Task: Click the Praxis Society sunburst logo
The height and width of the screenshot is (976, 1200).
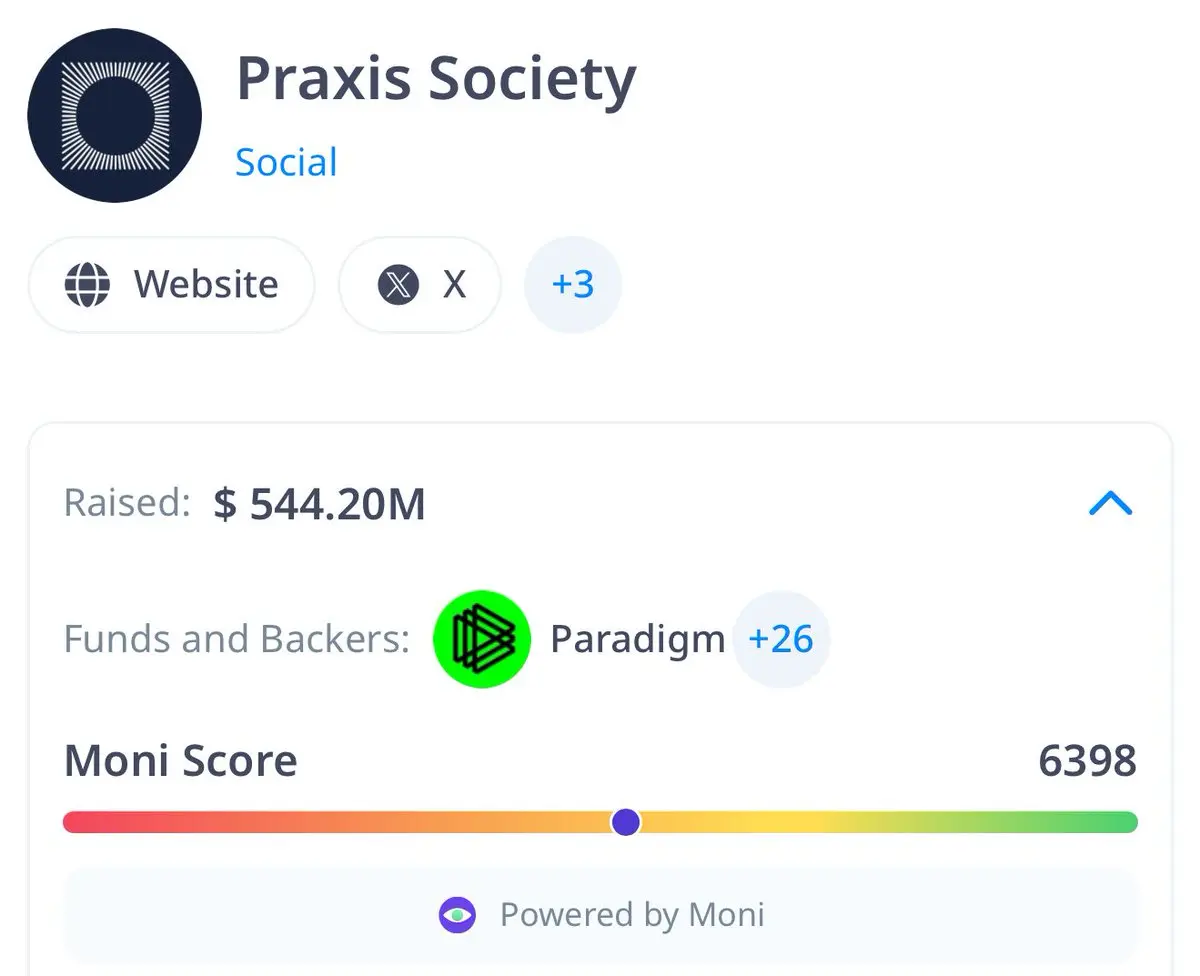Action: [115, 116]
